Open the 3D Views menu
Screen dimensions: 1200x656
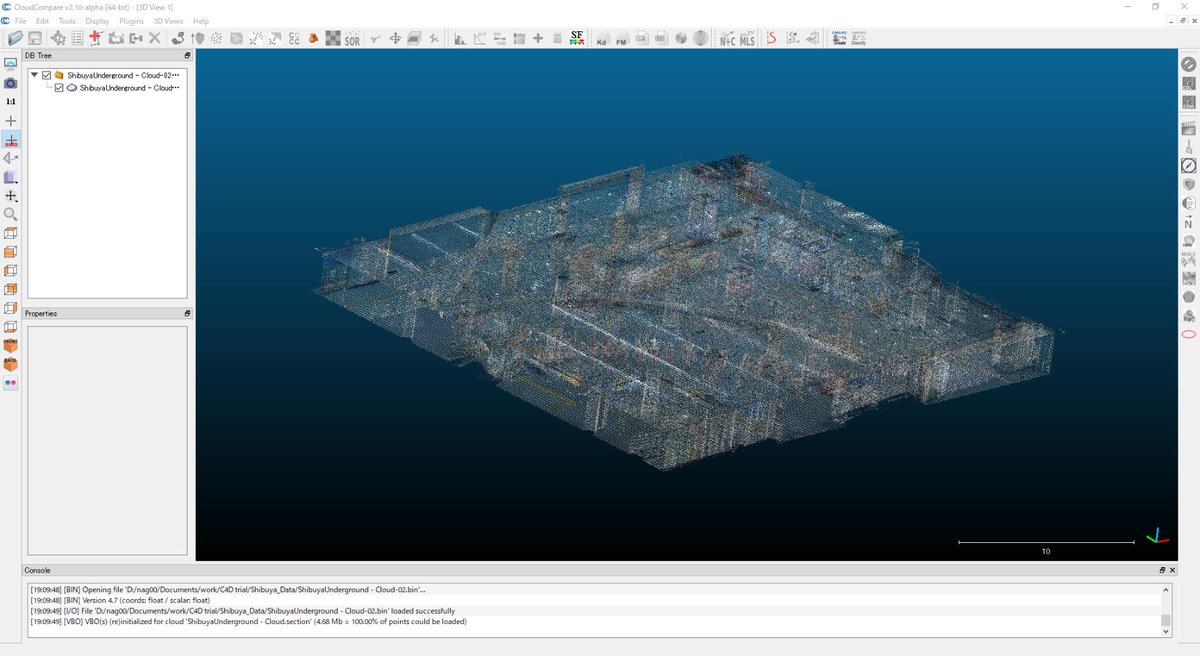coord(170,21)
